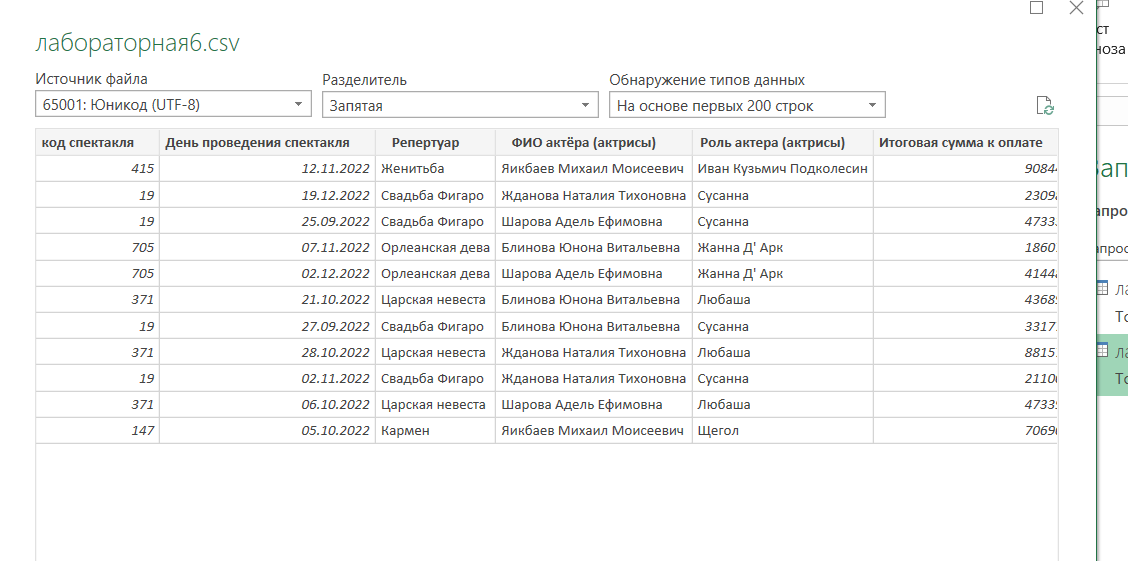Click the highlighted green query in side pane
The height and width of the screenshot is (561, 1128).
click(1111, 365)
